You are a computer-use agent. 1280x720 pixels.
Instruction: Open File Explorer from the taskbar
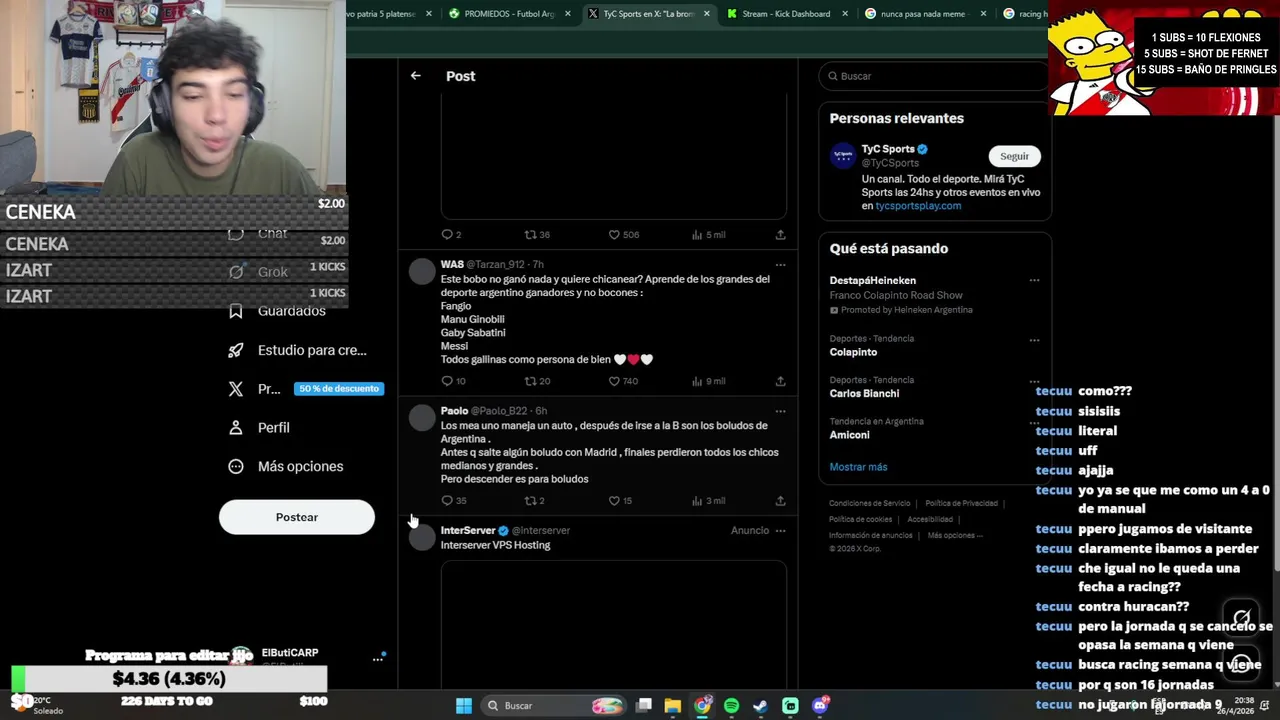click(672, 706)
